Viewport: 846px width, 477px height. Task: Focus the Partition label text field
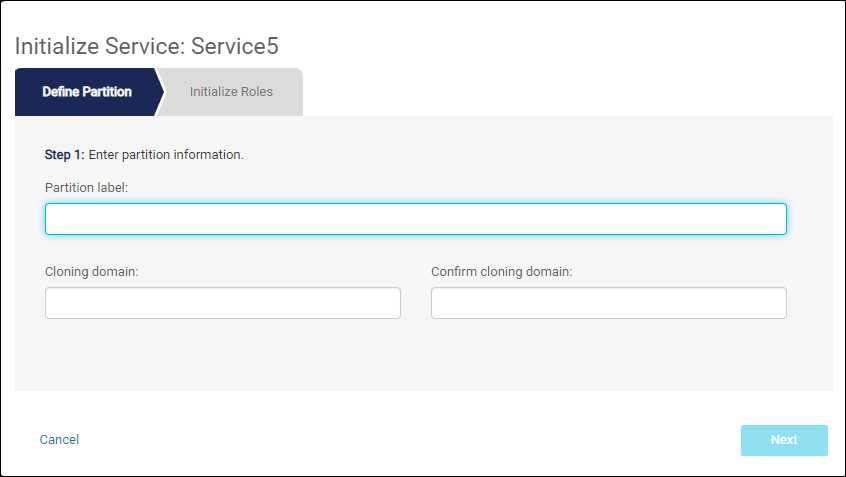pos(415,219)
